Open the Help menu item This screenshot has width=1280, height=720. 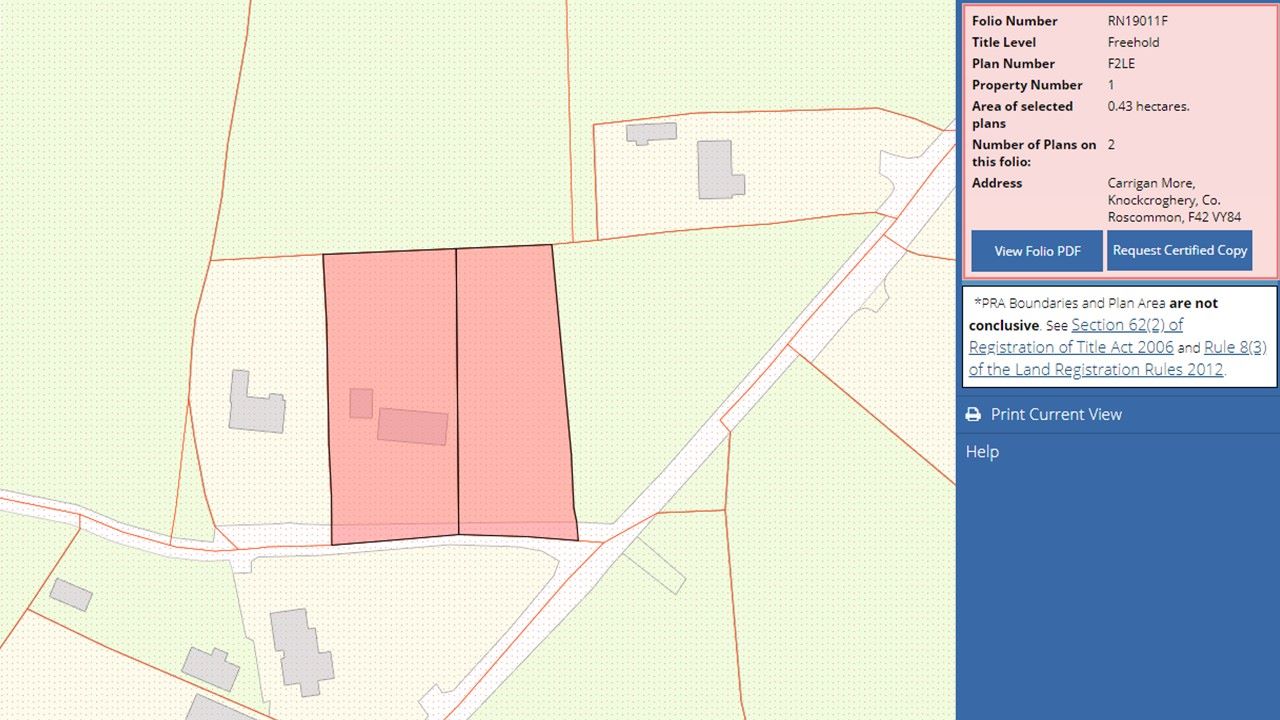(x=982, y=452)
